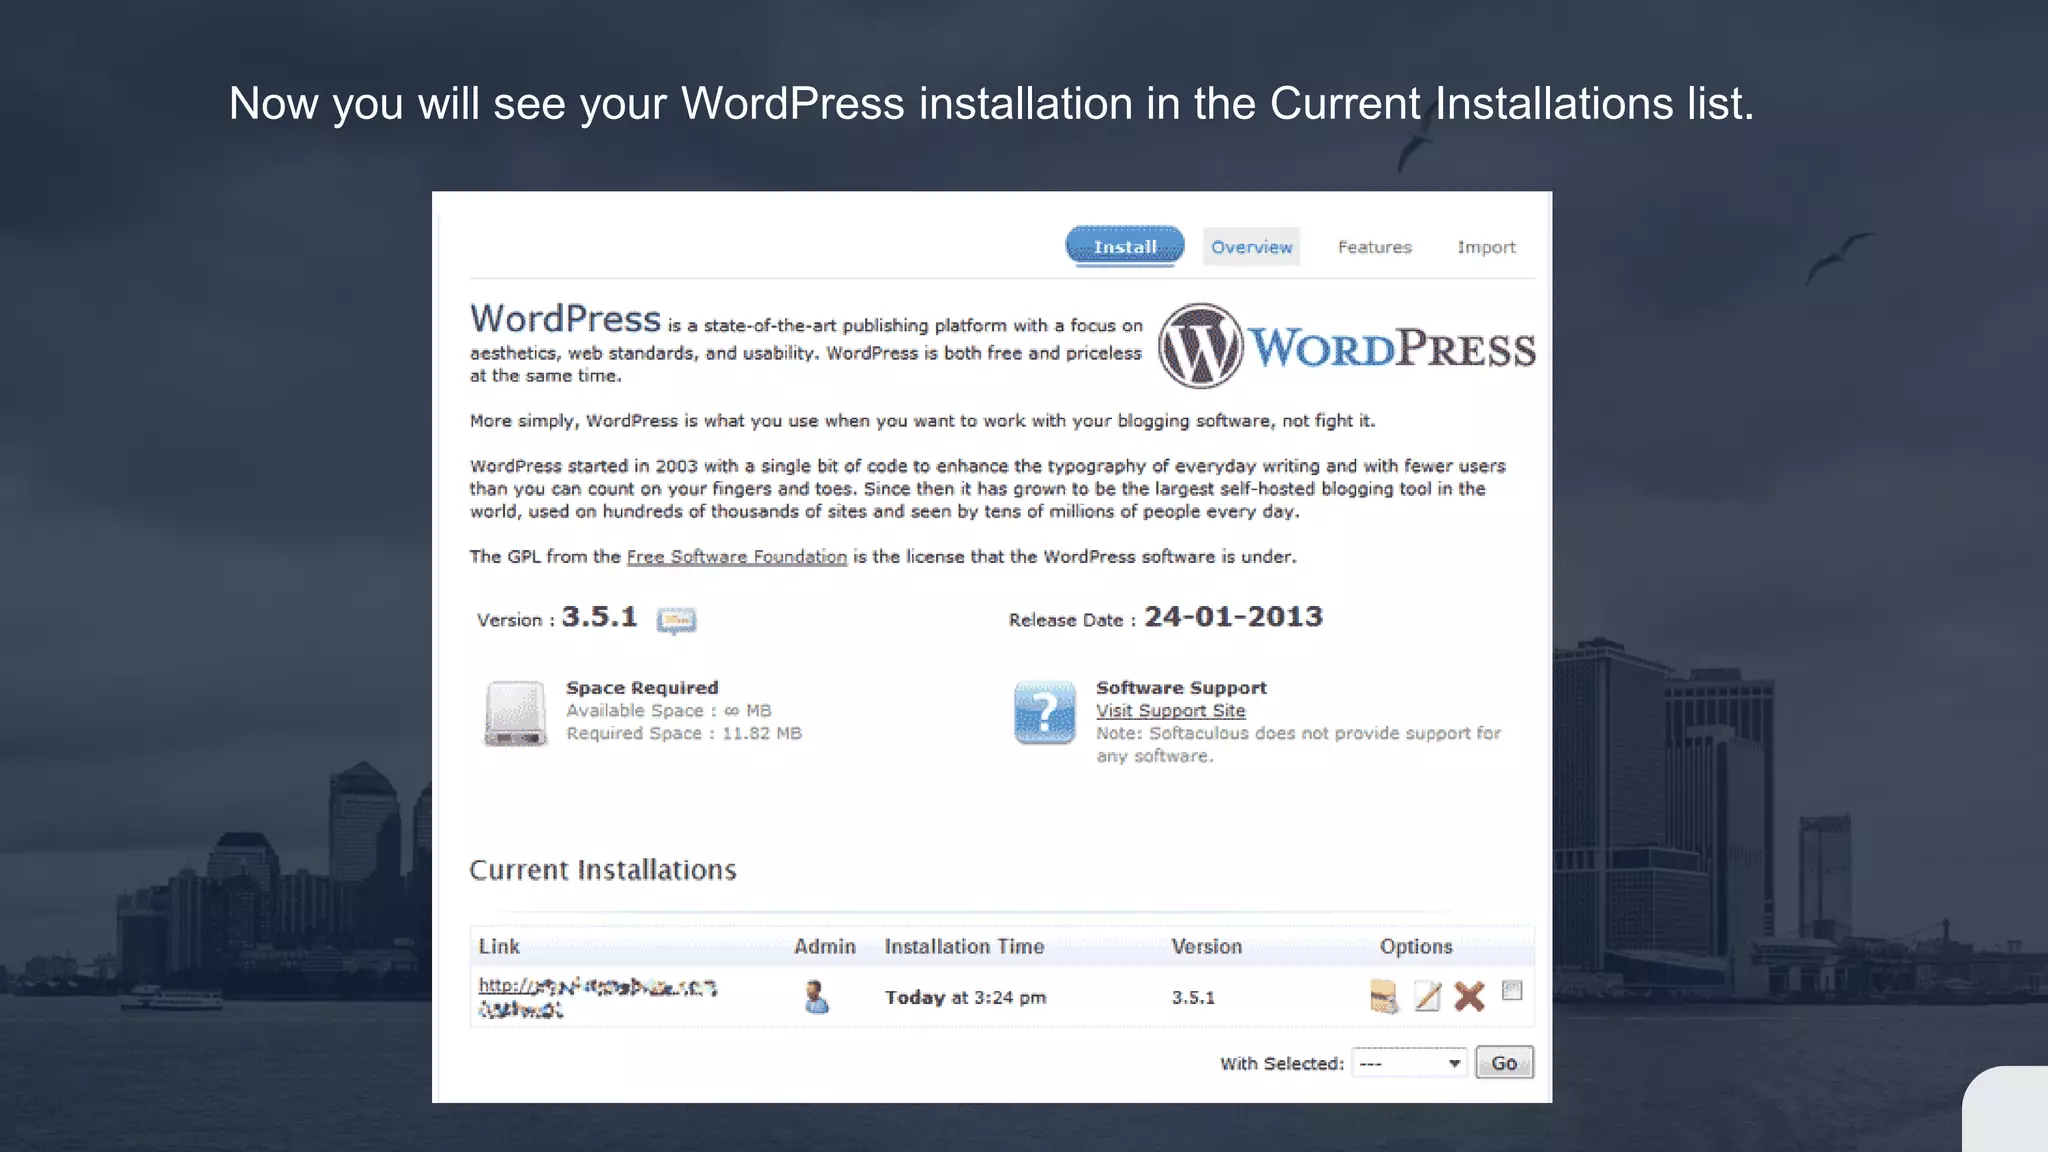The height and width of the screenshot is (1152, 2048).
Task: Click the Go button
Action: click(x=1504, y=1063)
